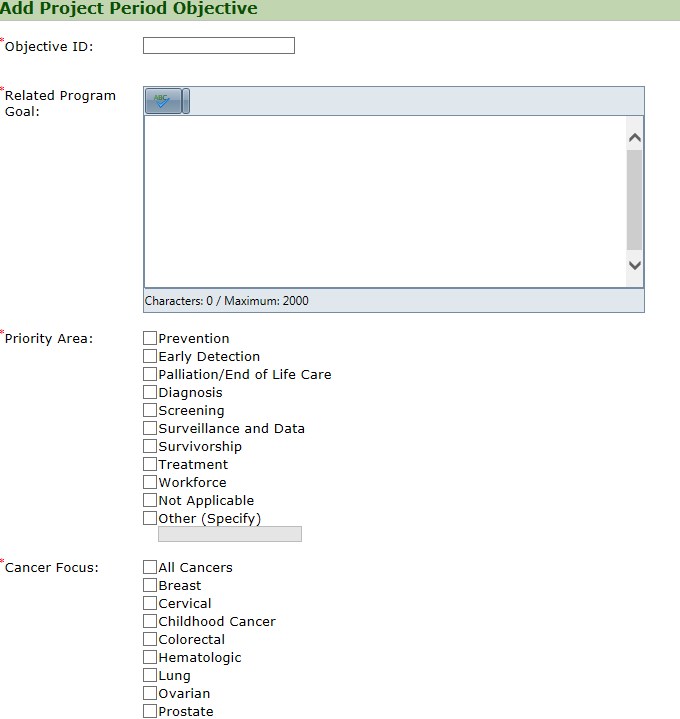This screenshot has width=680, height=719.
Task: Check All Cancers focus
Action: tap(150, 567)
